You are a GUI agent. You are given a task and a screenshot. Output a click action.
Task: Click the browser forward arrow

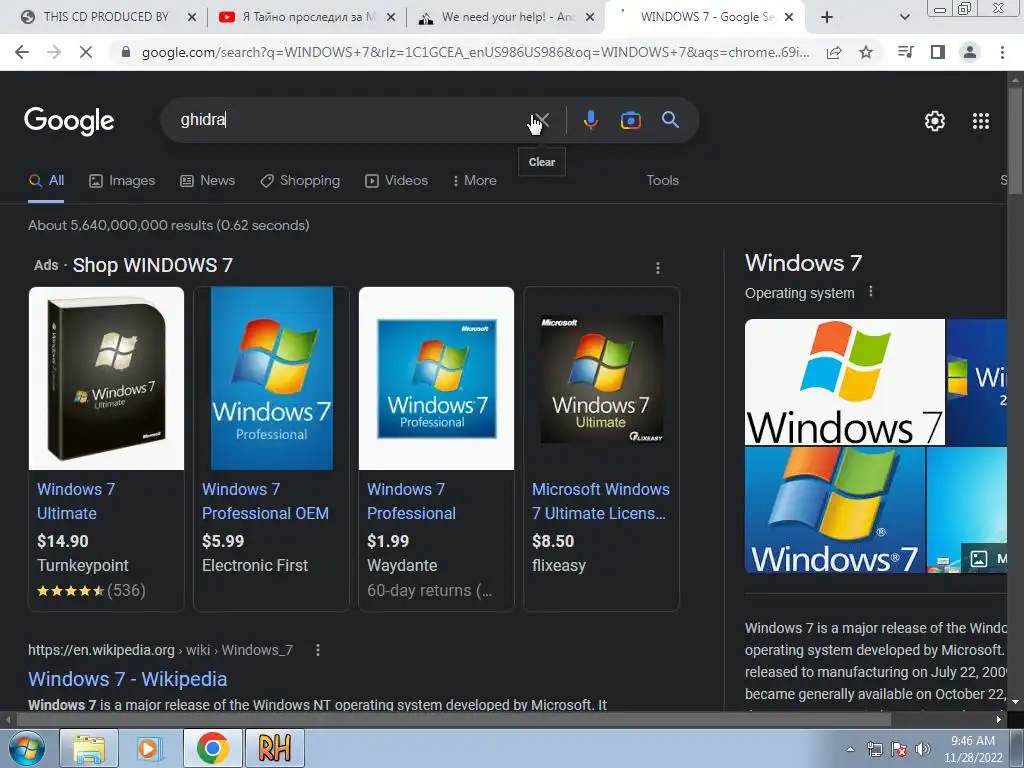[54, 52]
